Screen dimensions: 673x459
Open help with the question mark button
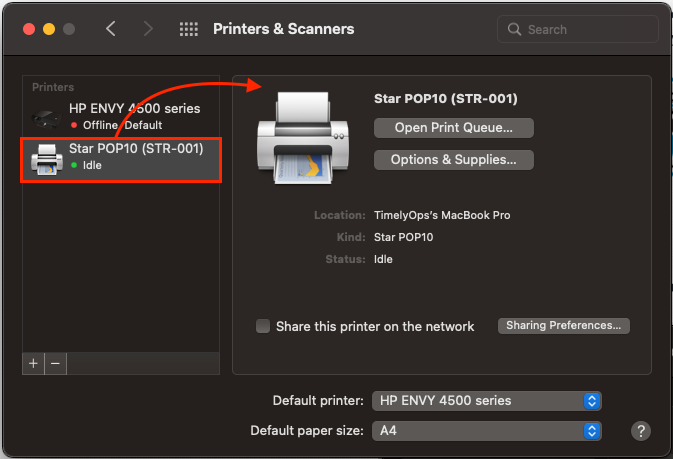coord(641,431)
